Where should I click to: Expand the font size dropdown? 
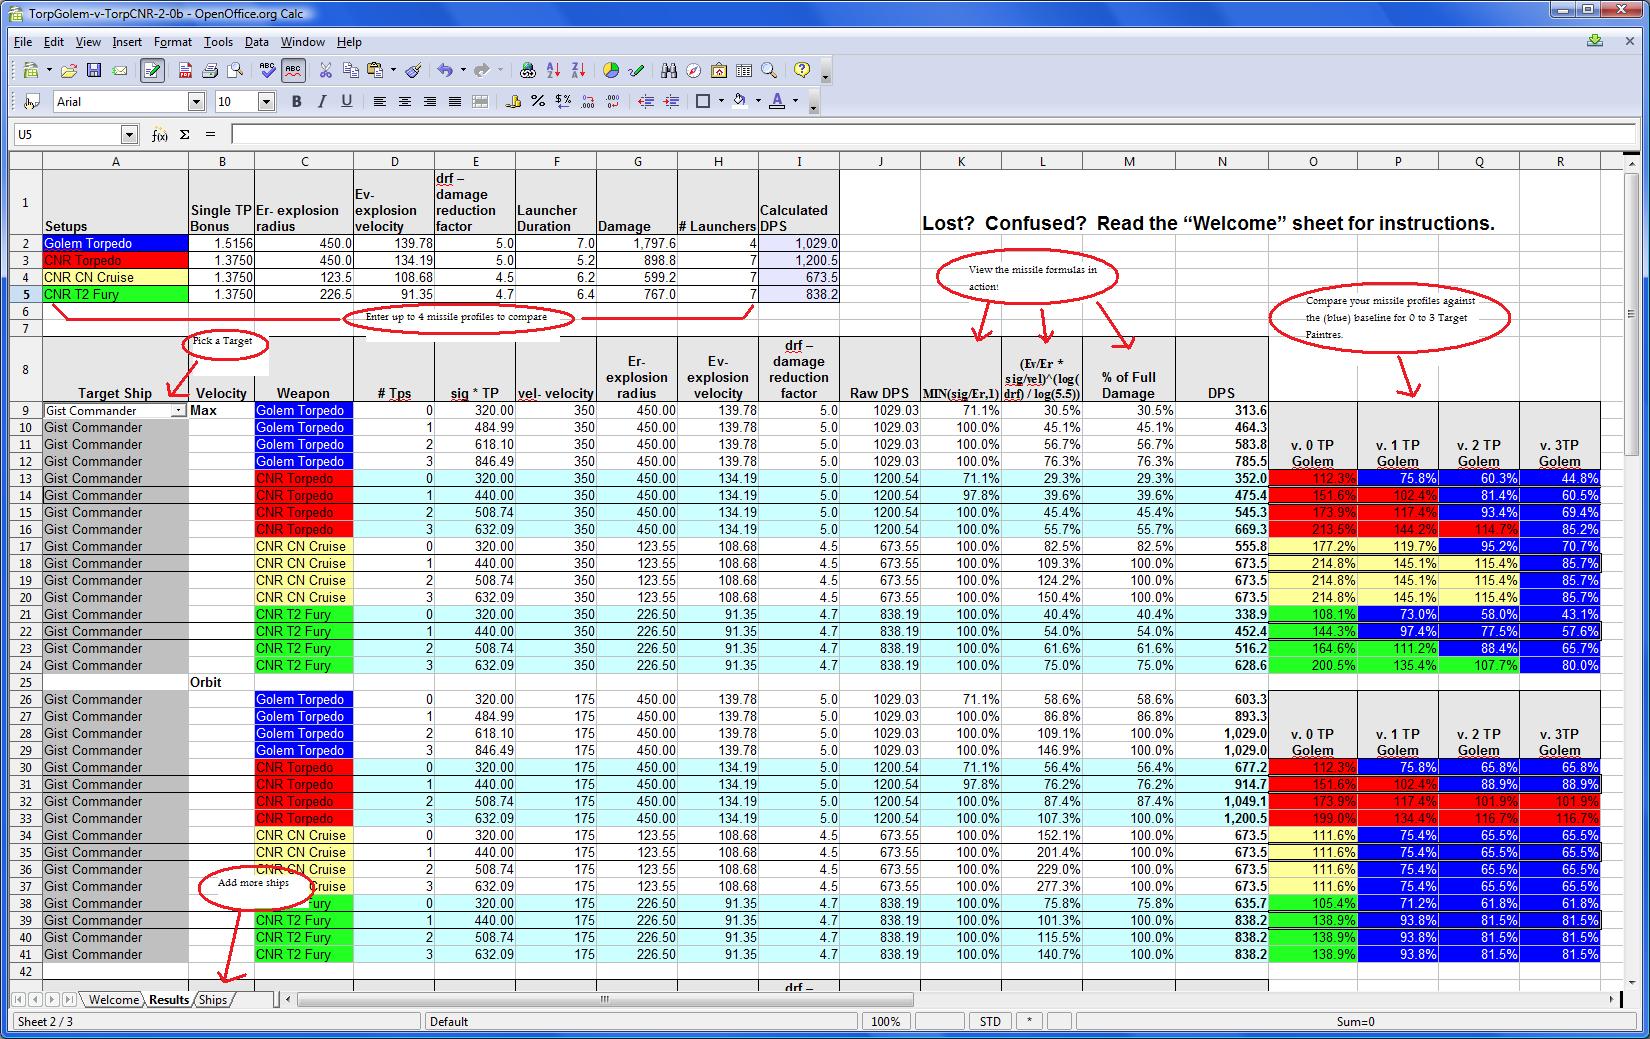[266, 101]
